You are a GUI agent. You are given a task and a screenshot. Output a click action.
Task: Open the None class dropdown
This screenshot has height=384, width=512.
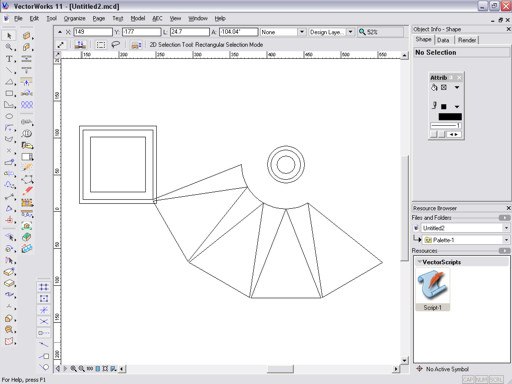pyautogui.click(x=301, y=32)
